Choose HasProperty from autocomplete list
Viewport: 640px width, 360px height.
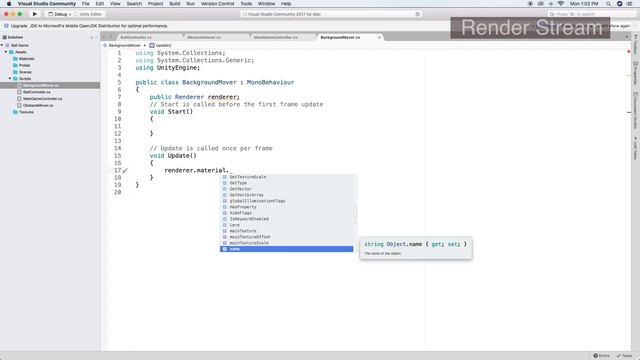286,207
